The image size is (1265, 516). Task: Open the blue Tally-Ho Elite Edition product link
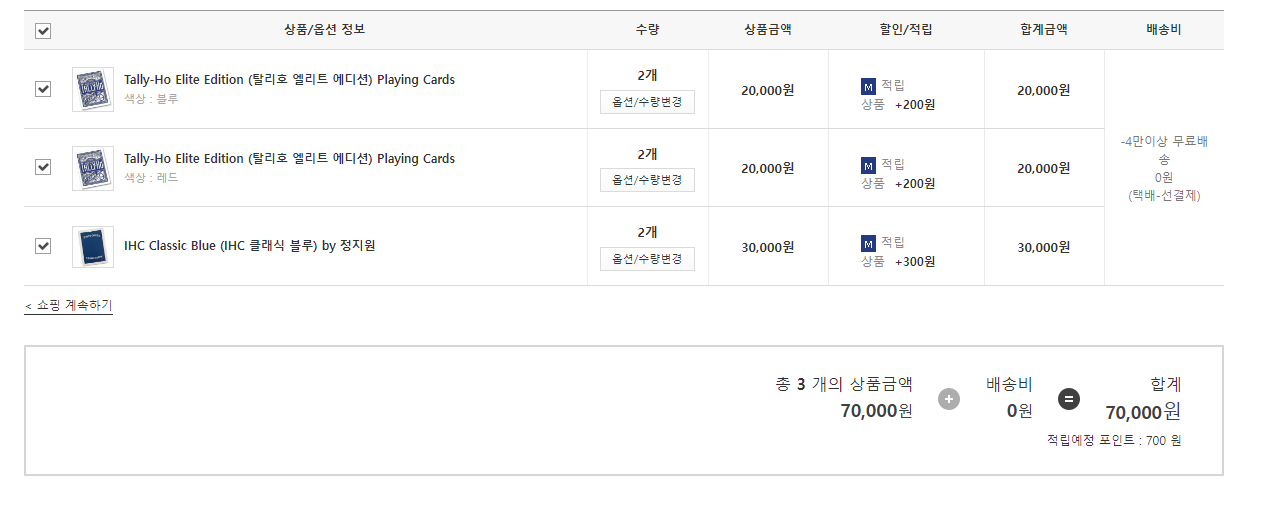(289, 80)
